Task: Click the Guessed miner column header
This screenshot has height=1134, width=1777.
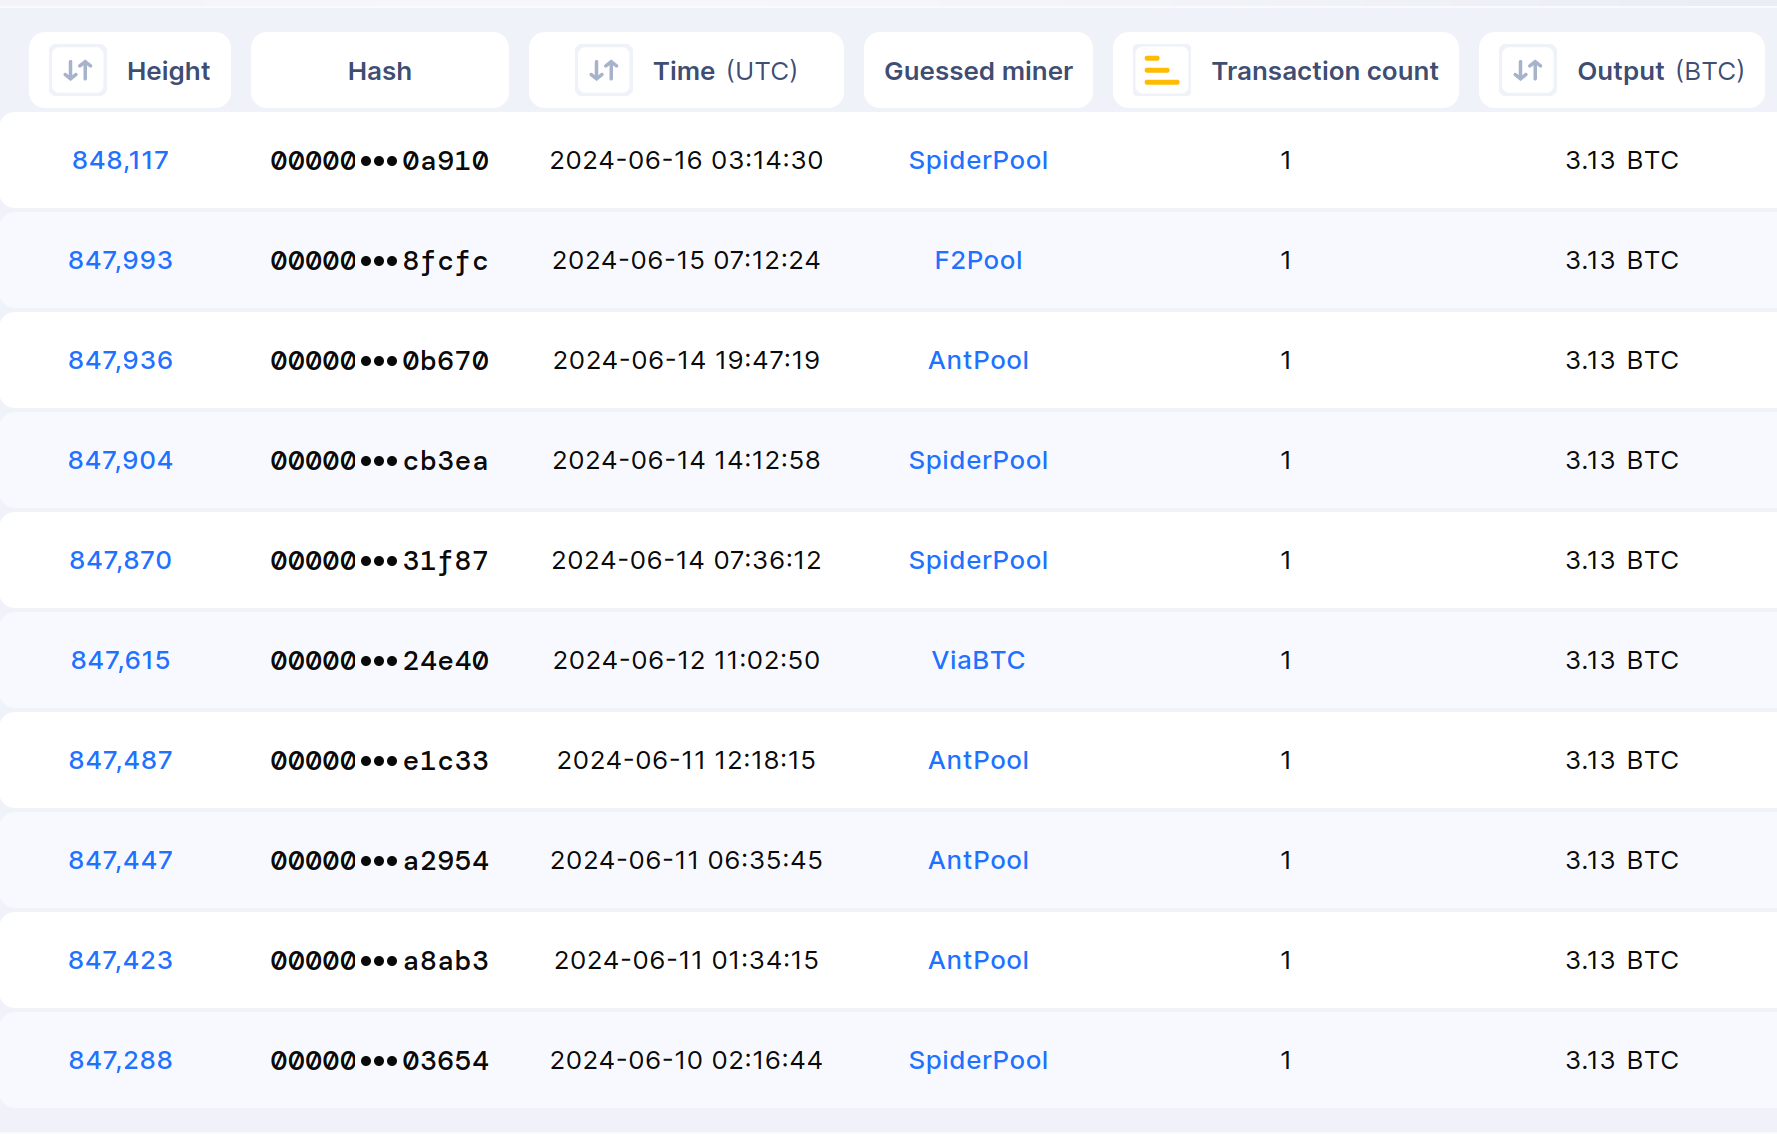Action: coord(978,71)
